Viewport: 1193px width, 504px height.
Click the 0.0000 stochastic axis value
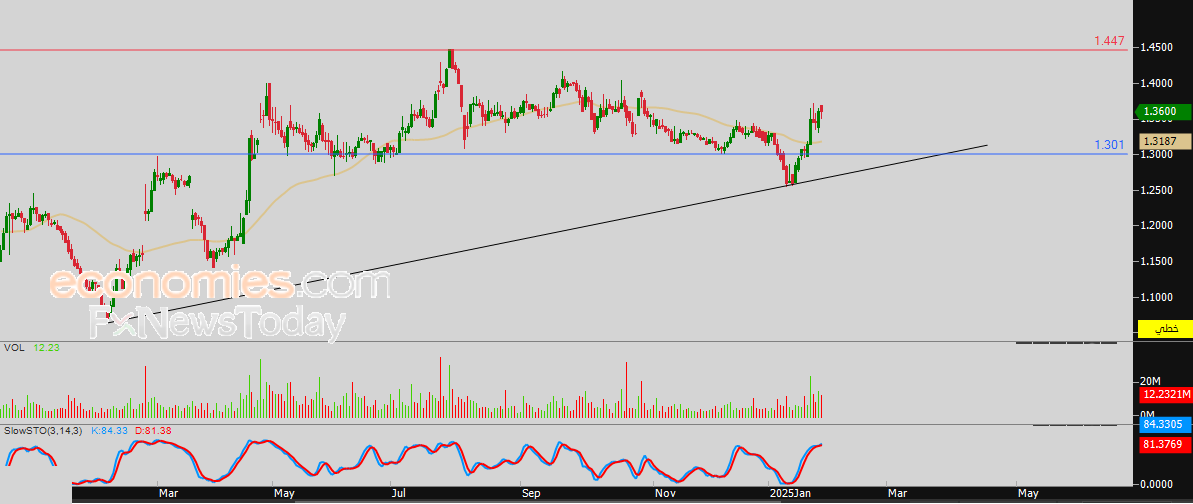(x=1154, y=483)
